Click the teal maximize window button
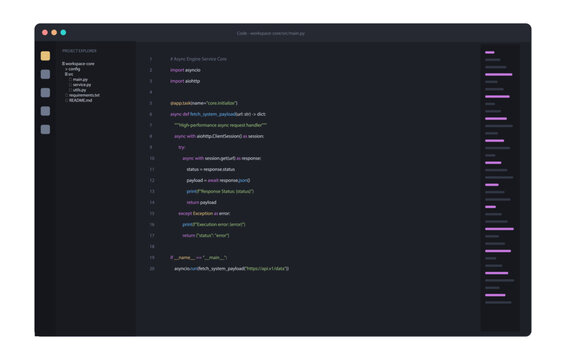Image resolution: width=566 pixels, height=360 pixels. click(64, 32)
